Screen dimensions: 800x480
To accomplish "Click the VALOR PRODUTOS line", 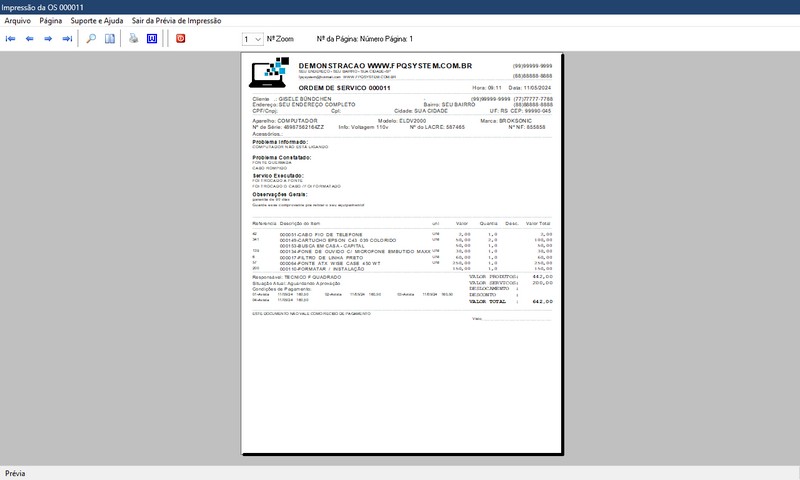I will pos(511,276).
